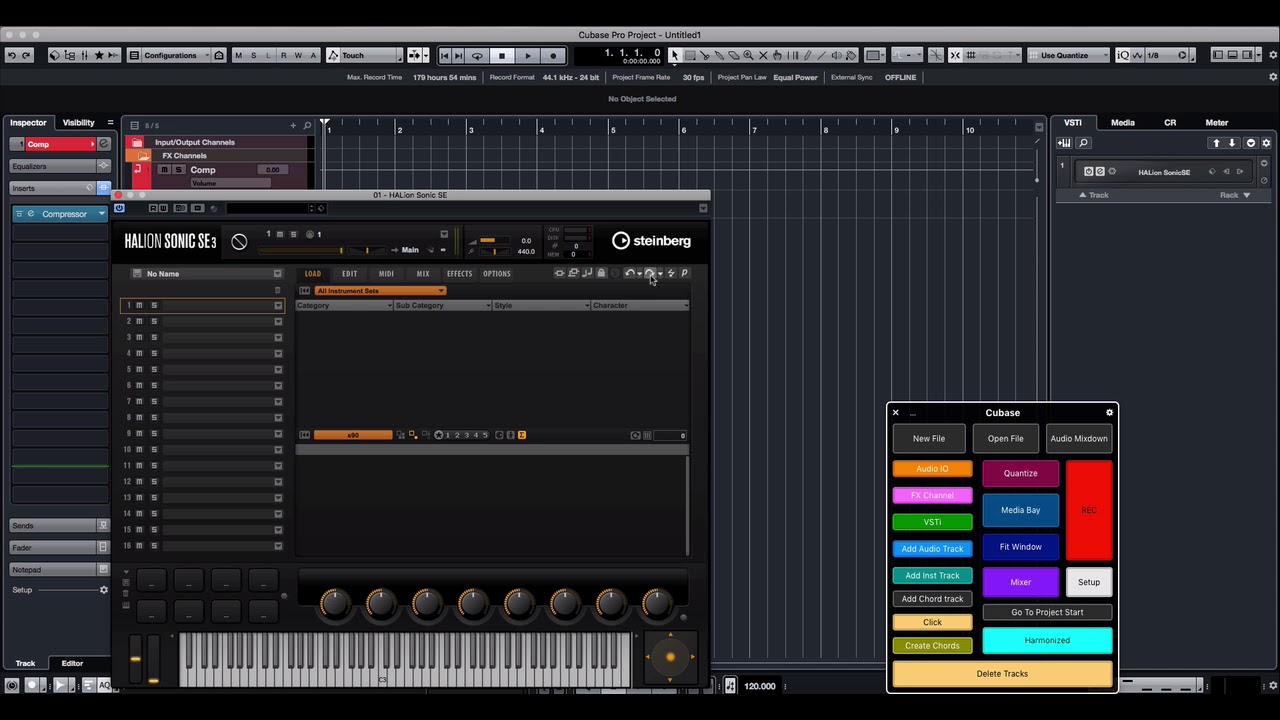Activate Solo S button in toolbar
The width and height of the screenshot is (1280, 720).
(x=253, y=55)
